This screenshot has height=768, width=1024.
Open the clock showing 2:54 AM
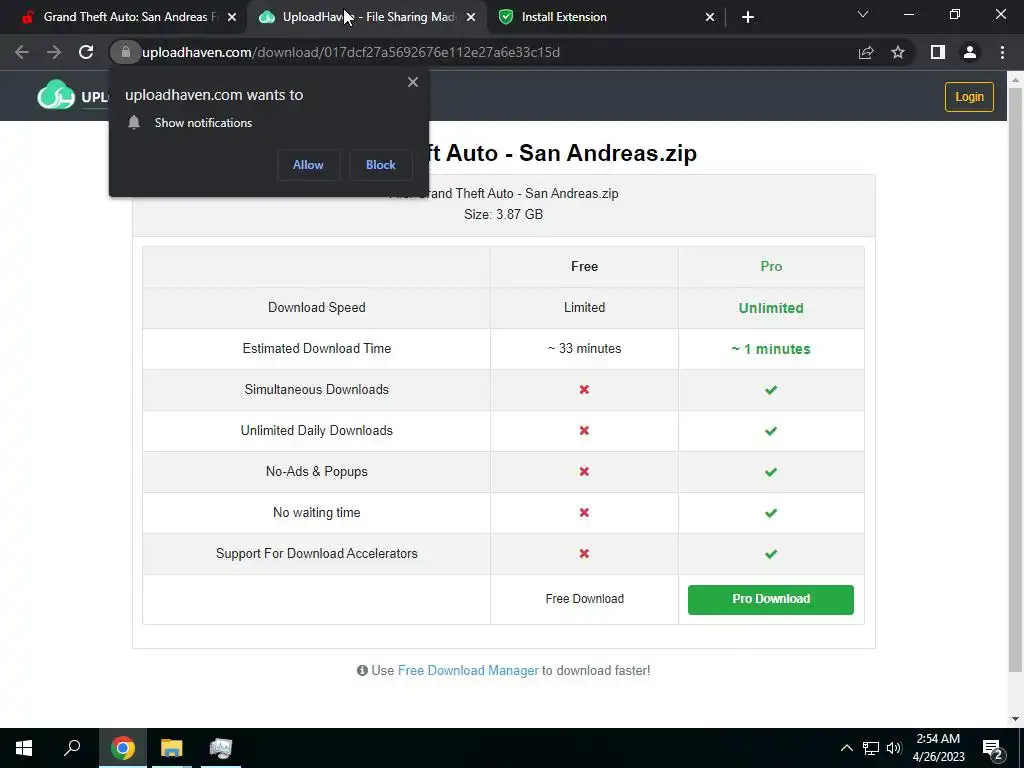pos(938,748)
